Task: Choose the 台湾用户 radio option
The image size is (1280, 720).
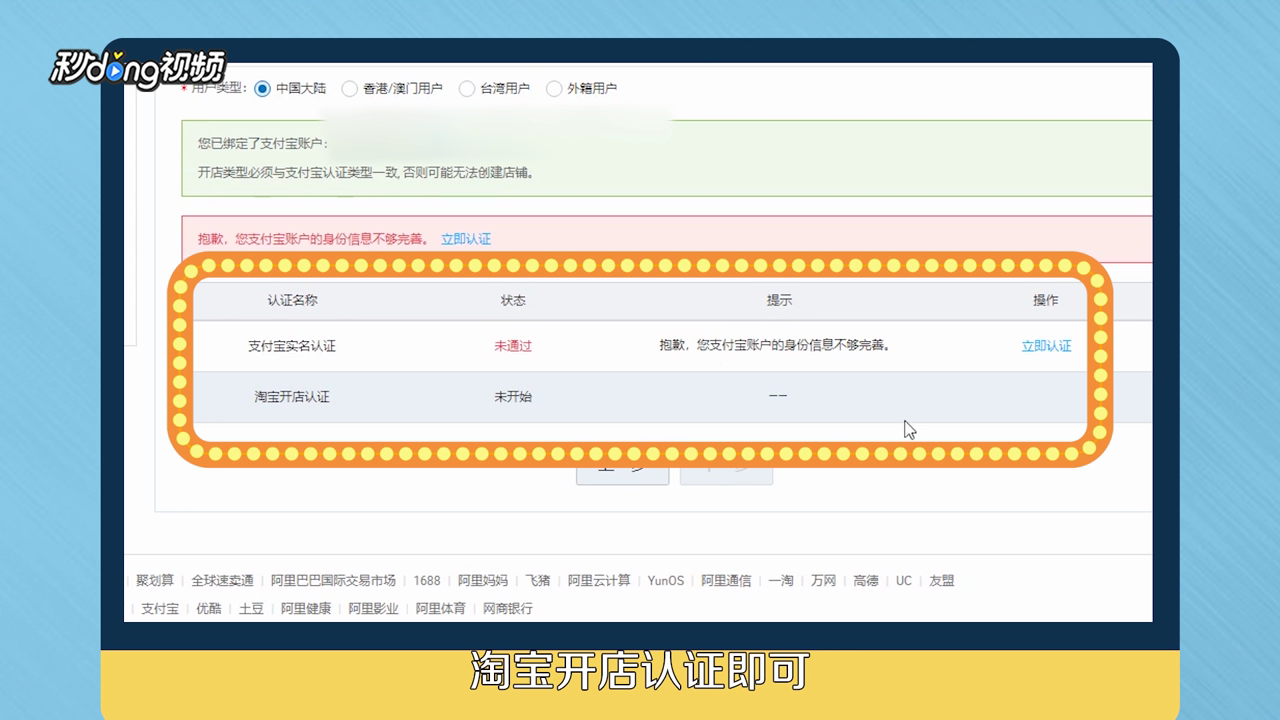Action: (x=467, y=88)
